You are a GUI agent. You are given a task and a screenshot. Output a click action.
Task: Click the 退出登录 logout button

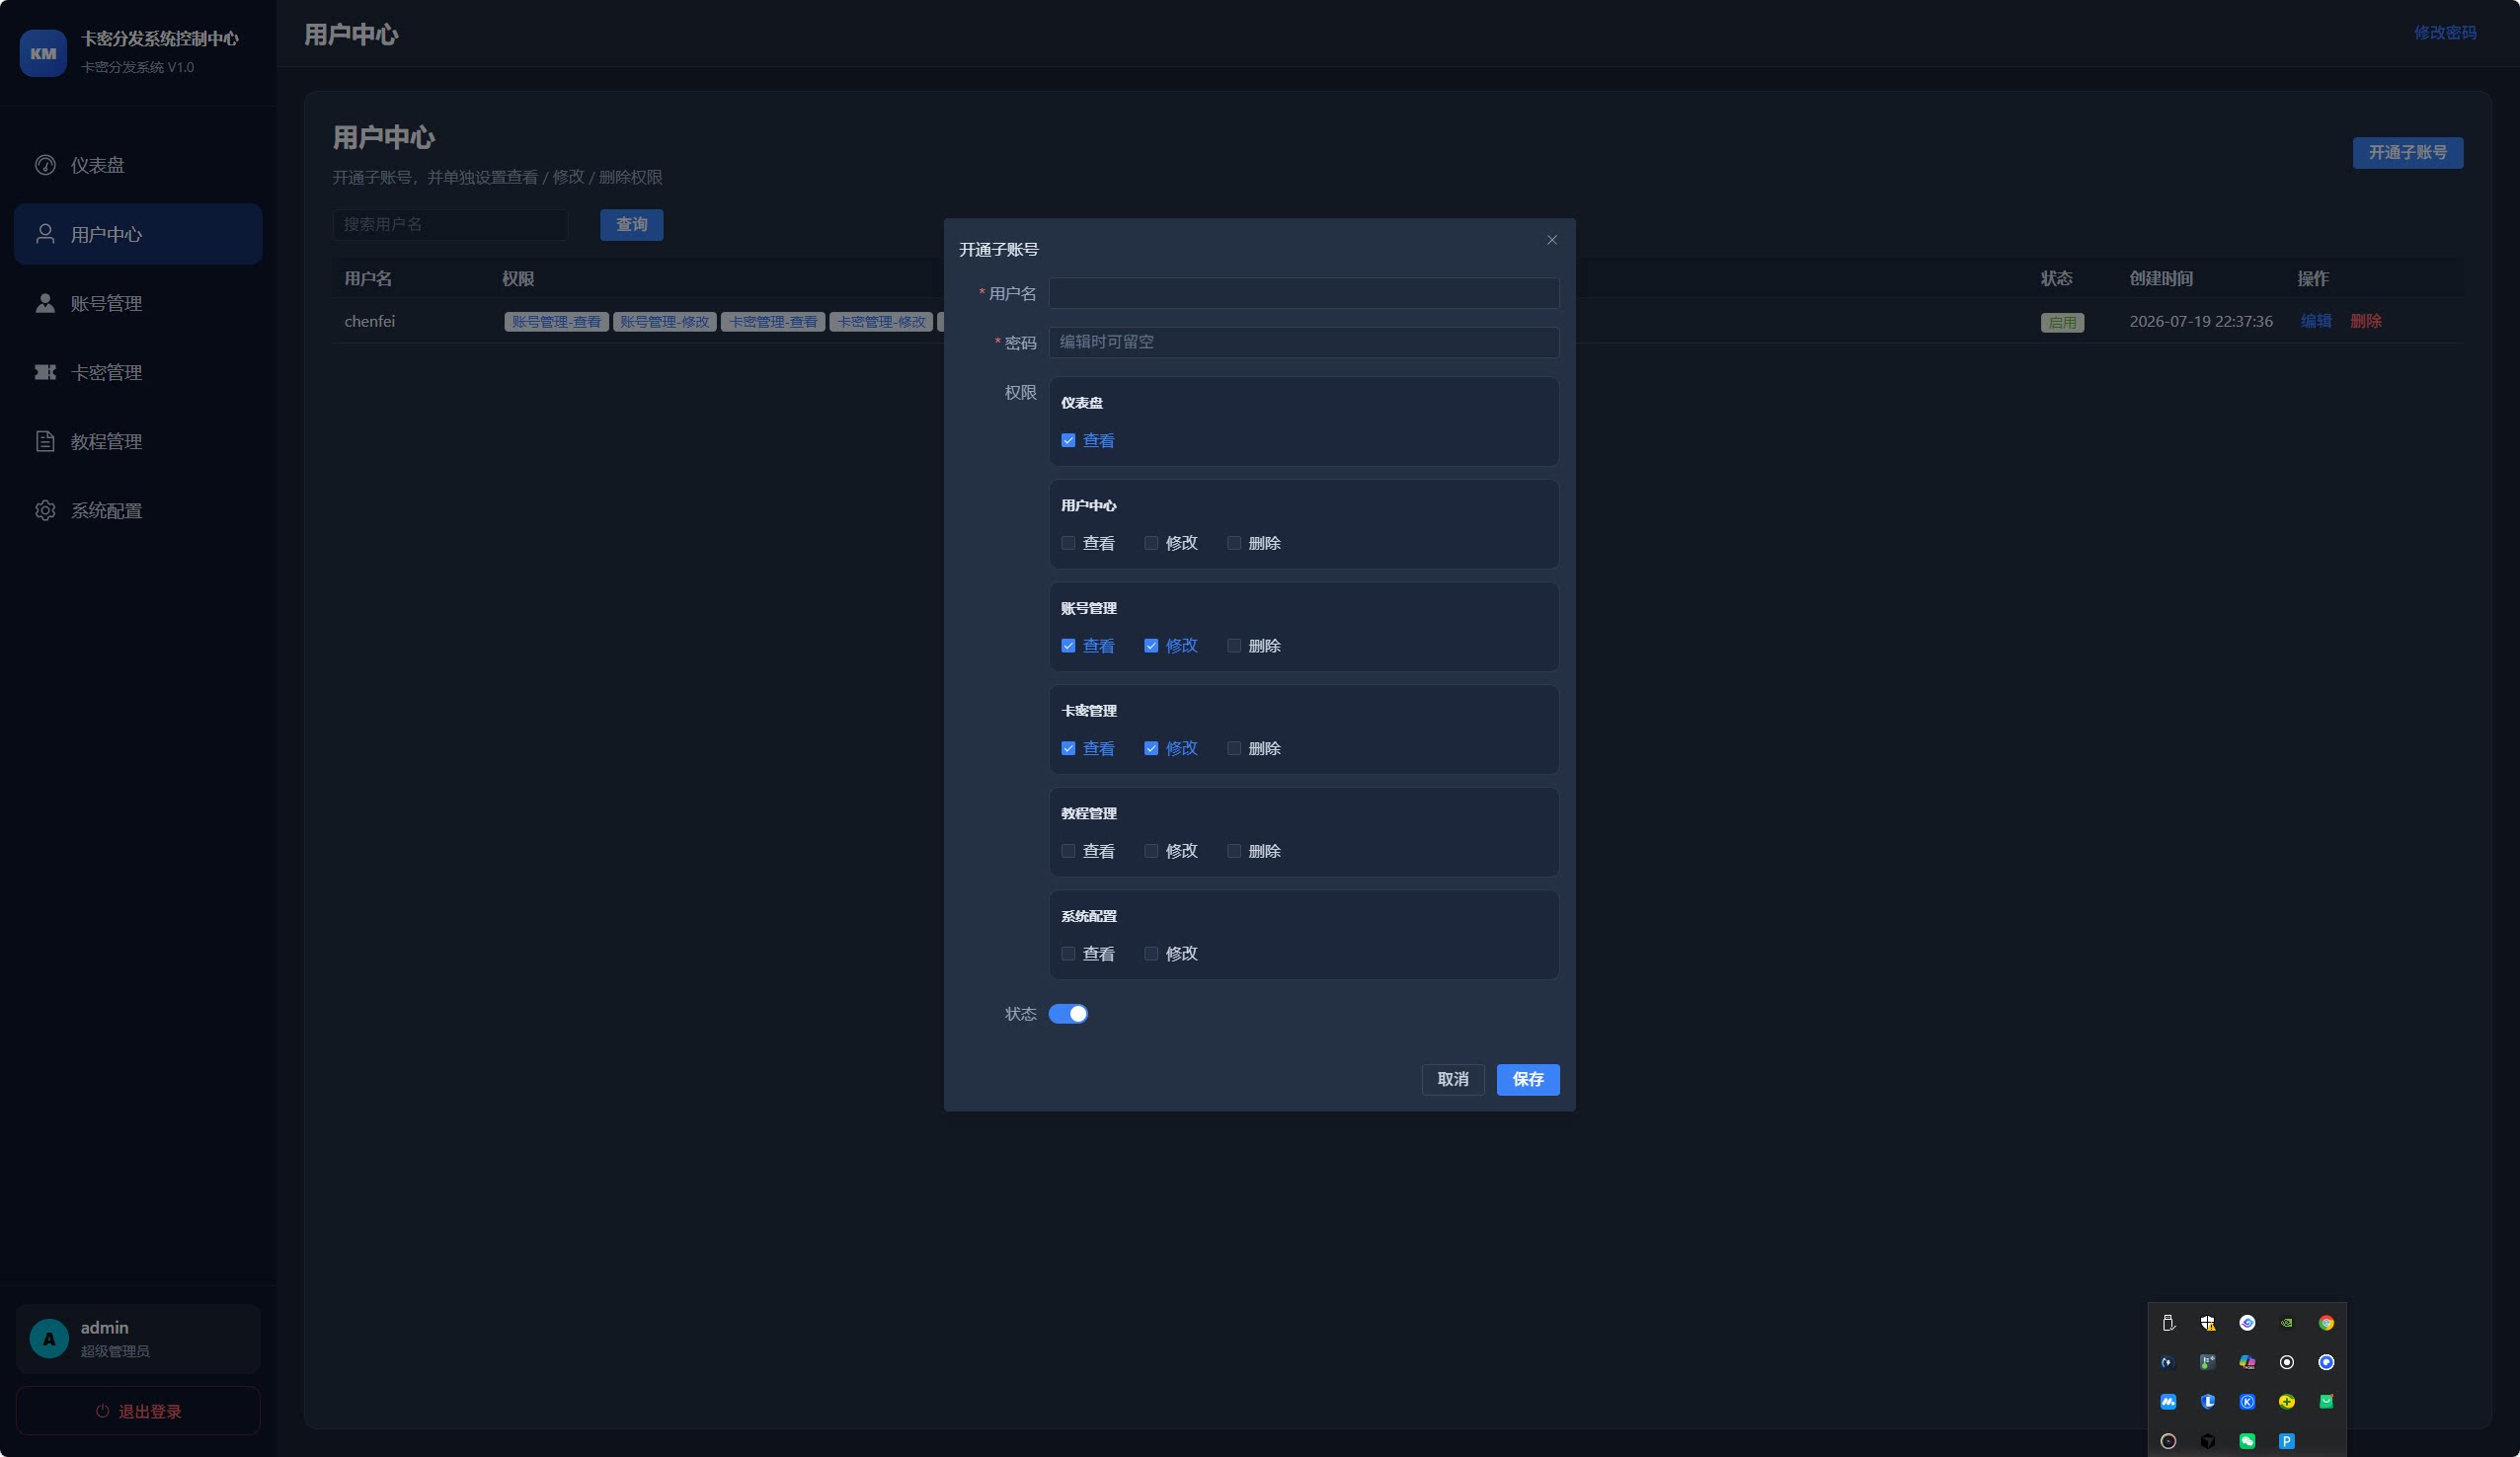point(138,1411)
